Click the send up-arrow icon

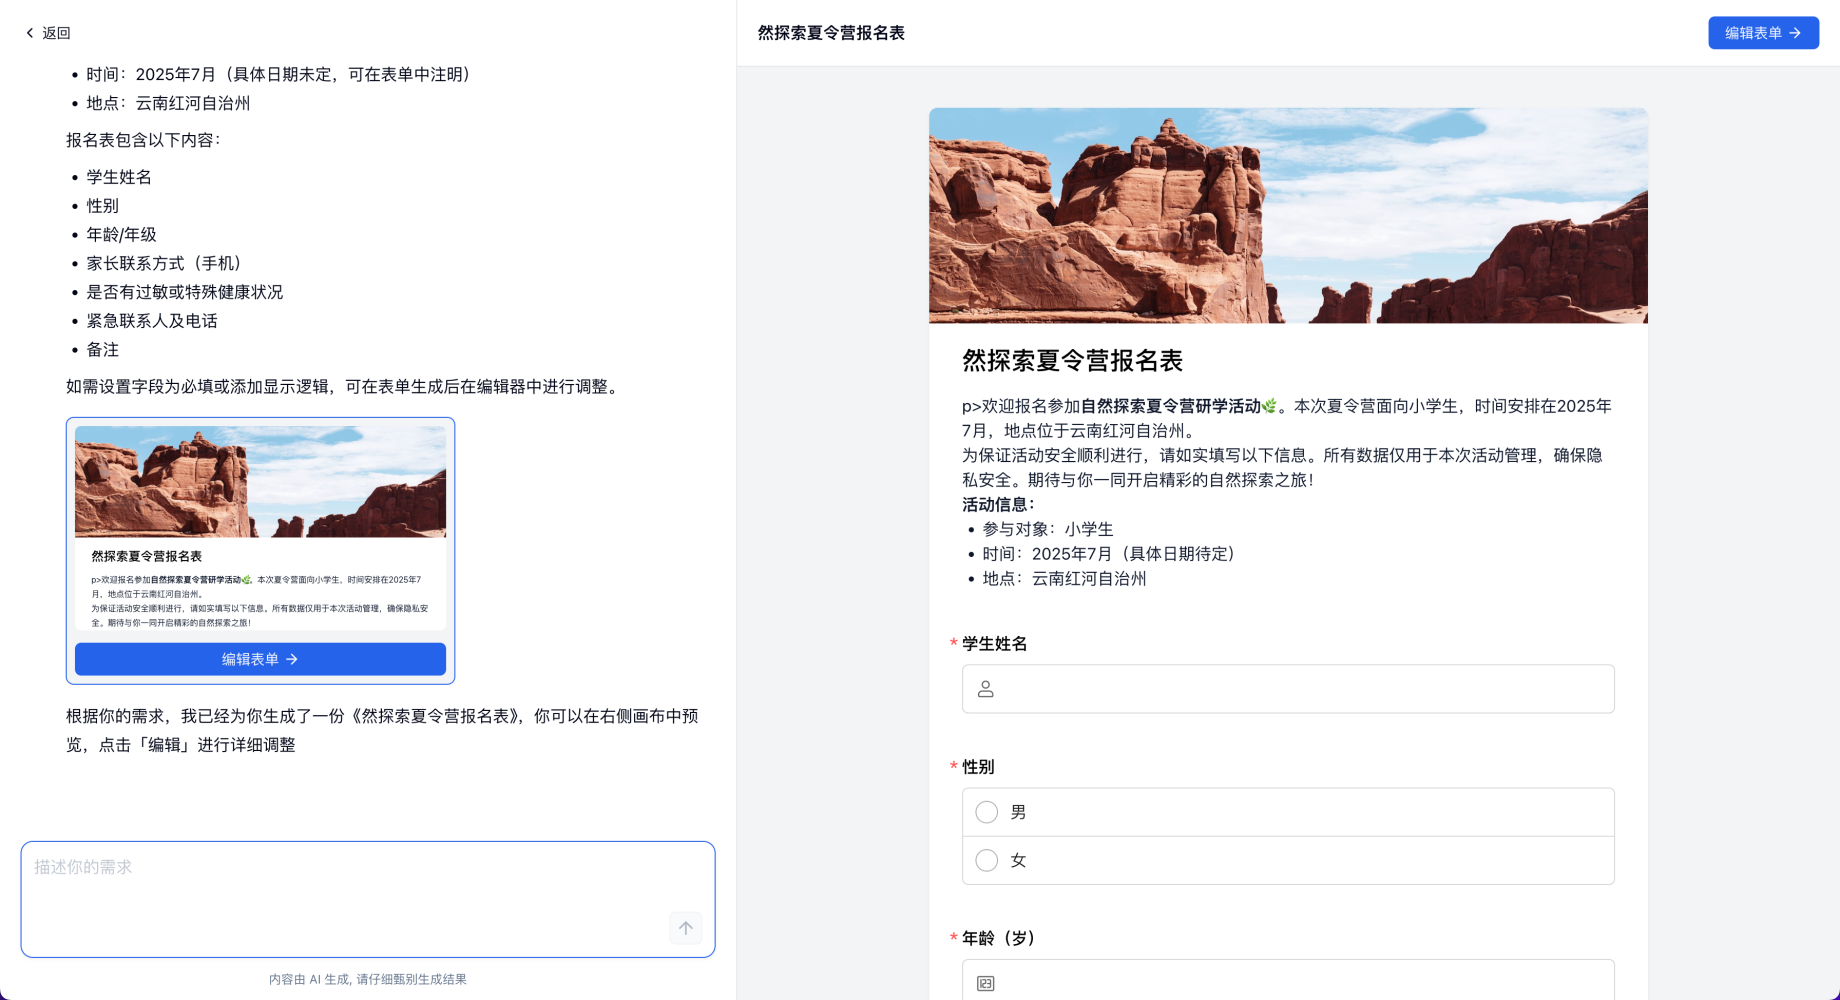tap(686, 928)
